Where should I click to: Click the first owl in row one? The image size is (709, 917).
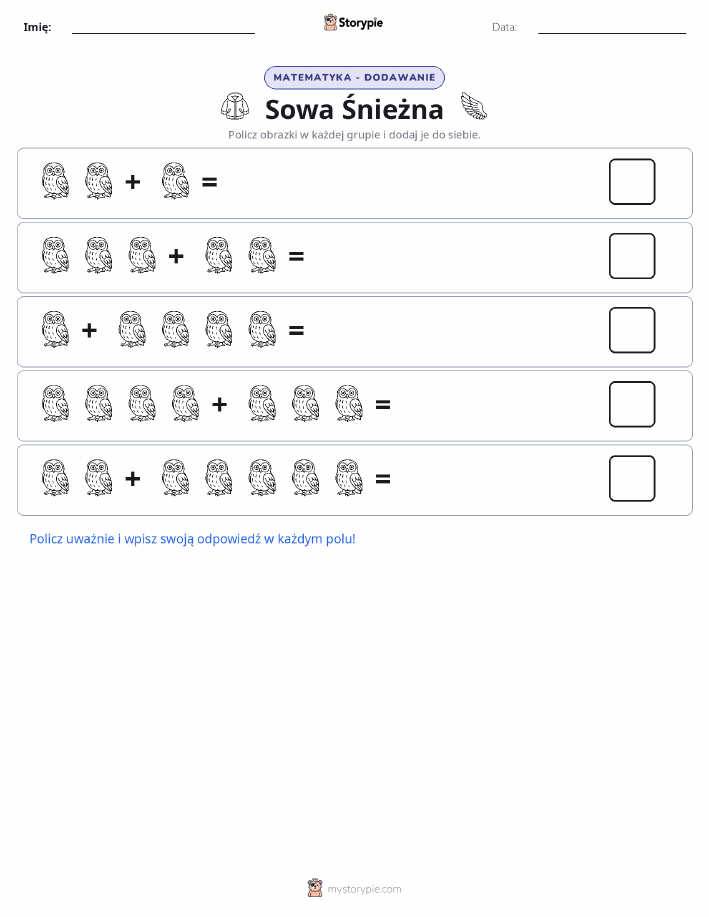55,181
